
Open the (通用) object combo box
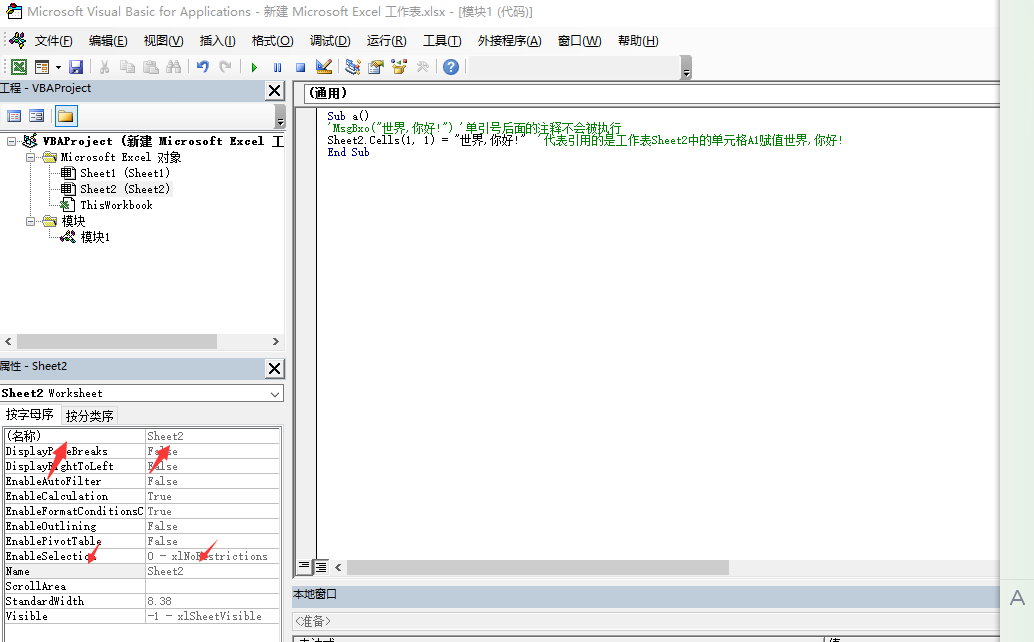tap(652, 93)
